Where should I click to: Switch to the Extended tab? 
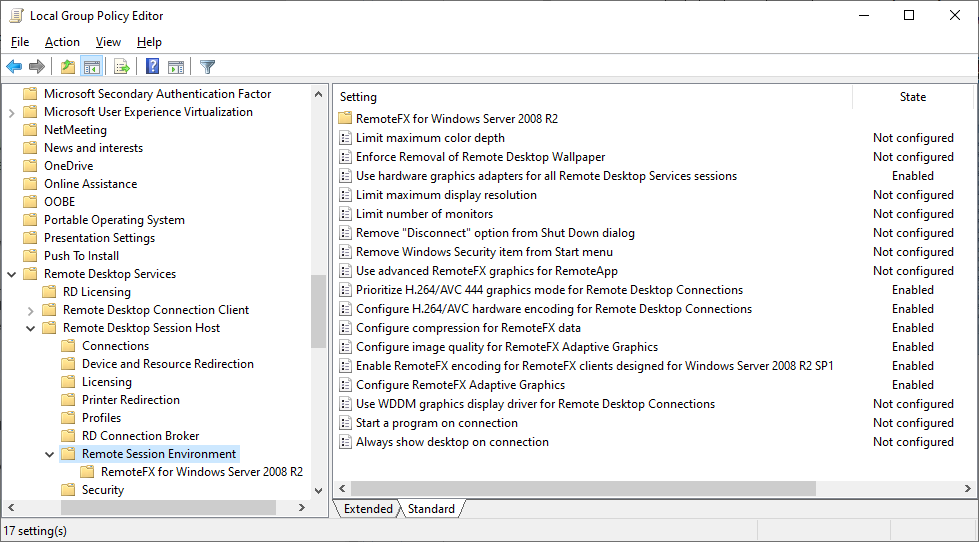[x=368, y=509]
